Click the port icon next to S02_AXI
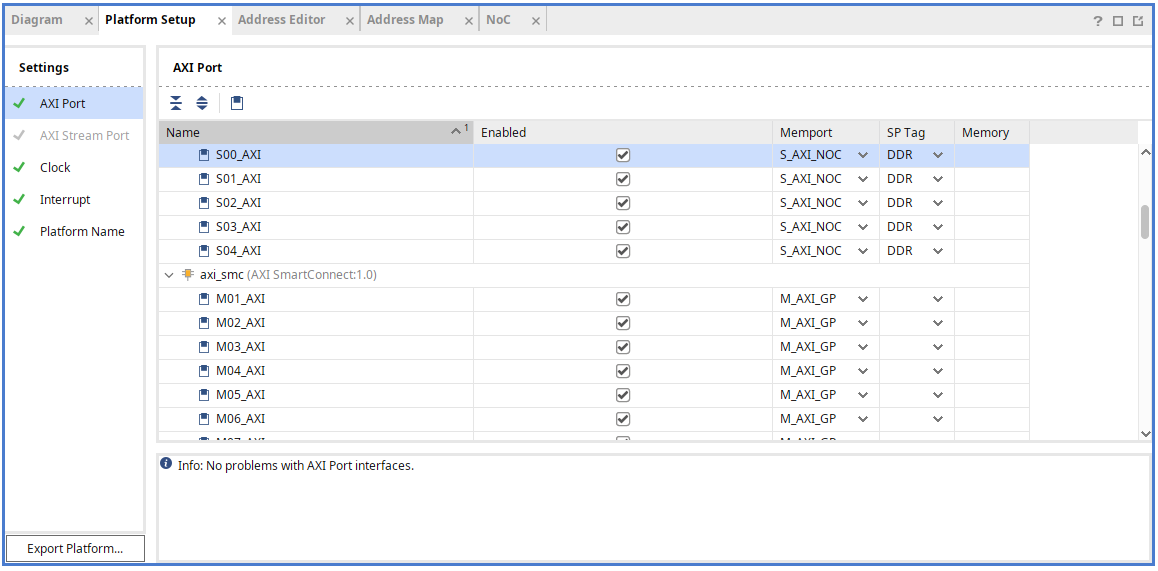Screen dimensions: 1158x571 coord(204,203)
